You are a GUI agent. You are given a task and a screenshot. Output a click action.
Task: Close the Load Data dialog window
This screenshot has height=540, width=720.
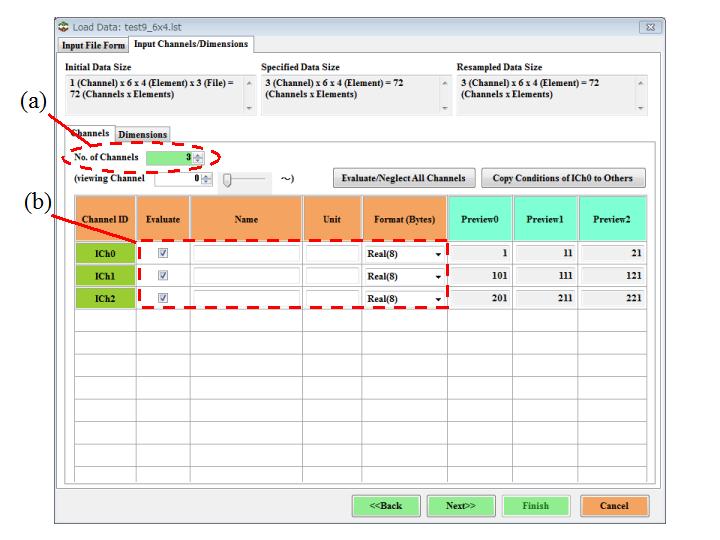pyautogui.click(x=648, y=26)
